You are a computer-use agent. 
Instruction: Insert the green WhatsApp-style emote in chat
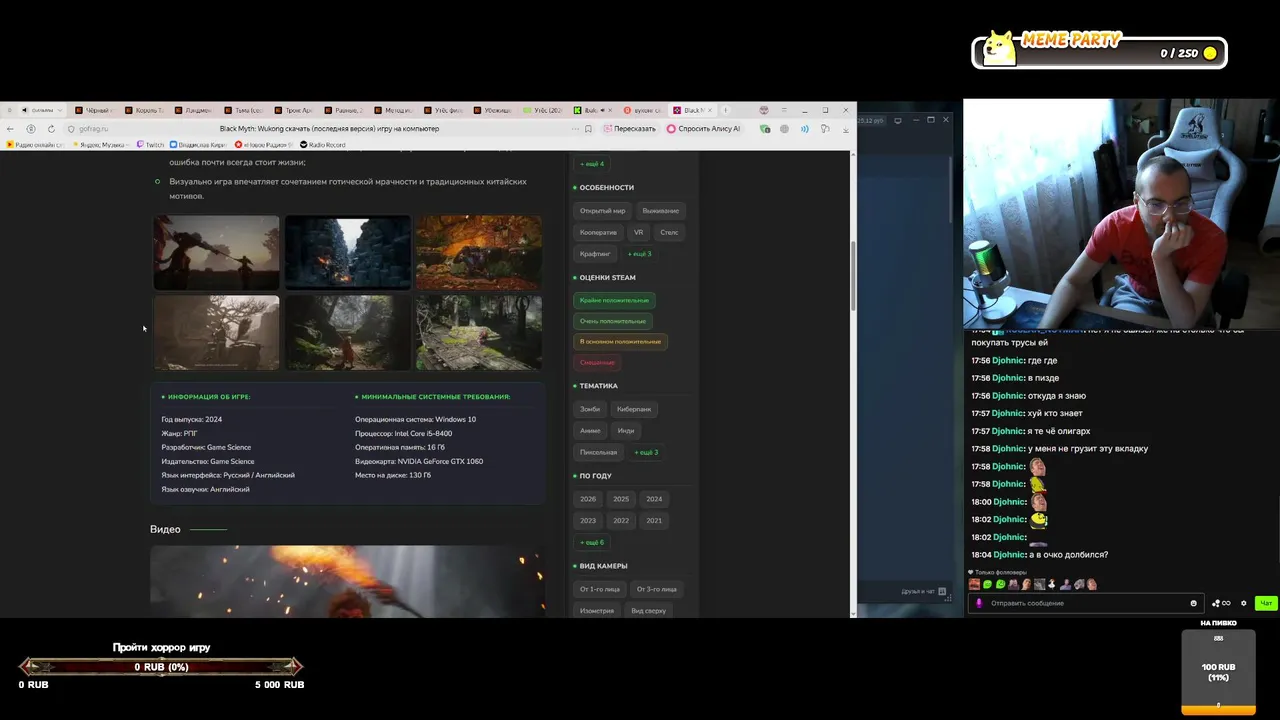coord(1001,584)
